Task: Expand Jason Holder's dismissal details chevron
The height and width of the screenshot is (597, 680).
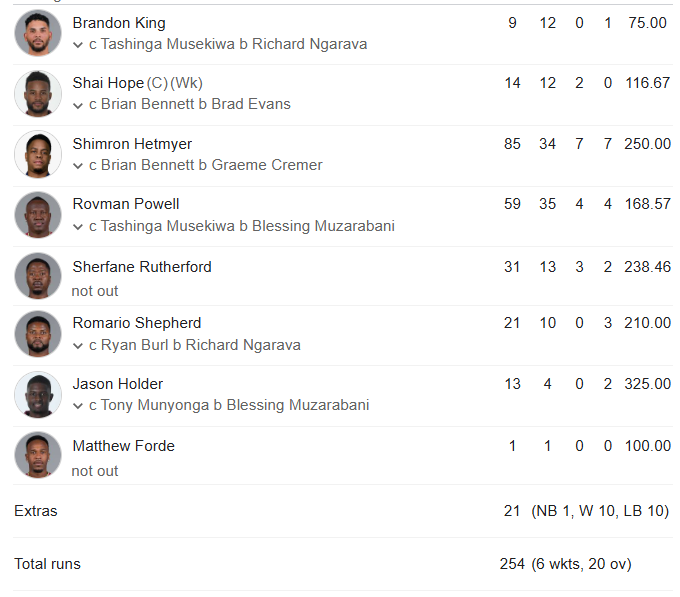Action: point(78,406)
